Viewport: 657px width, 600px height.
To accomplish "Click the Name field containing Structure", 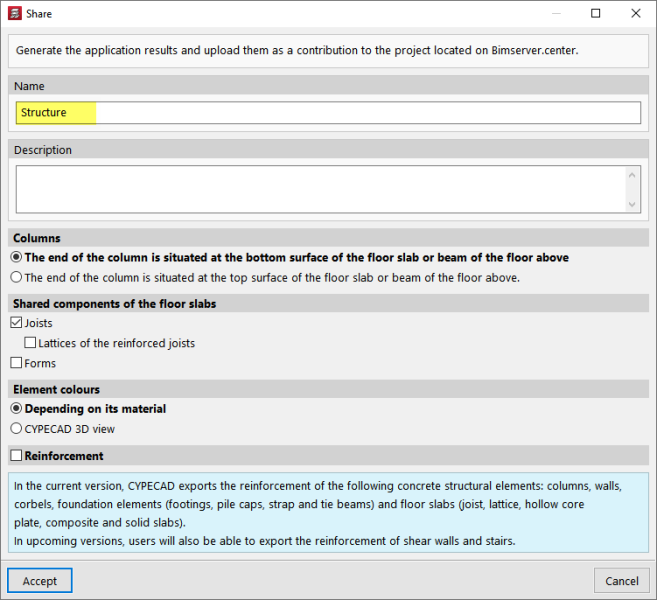I will point(328,113).
